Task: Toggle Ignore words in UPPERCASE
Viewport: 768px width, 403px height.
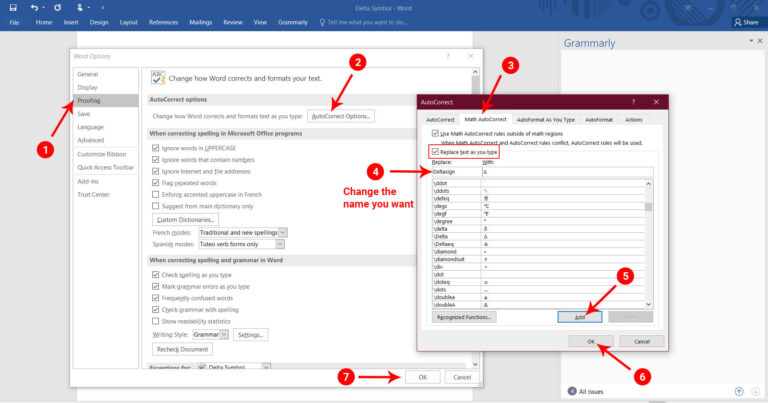Action: (155, 148)
